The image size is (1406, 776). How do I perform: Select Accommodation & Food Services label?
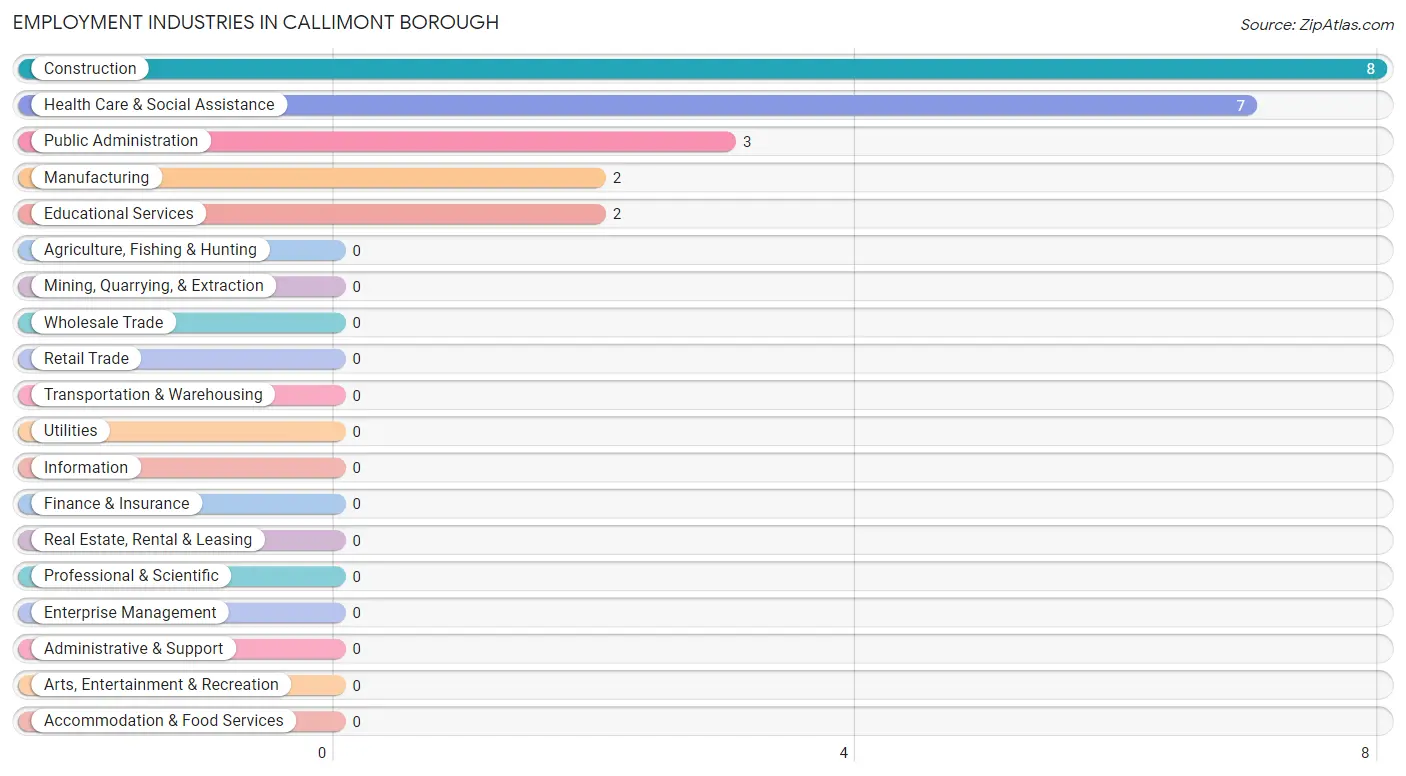click(x=164, y=721)
